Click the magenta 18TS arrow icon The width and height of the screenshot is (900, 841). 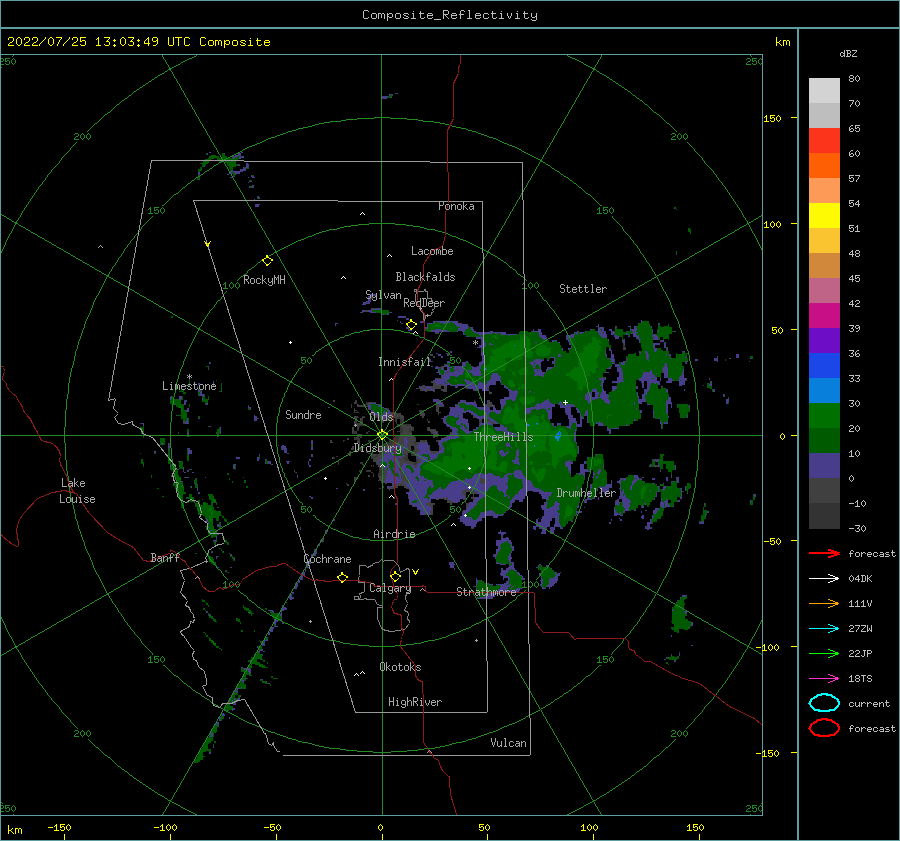[824, 679]
